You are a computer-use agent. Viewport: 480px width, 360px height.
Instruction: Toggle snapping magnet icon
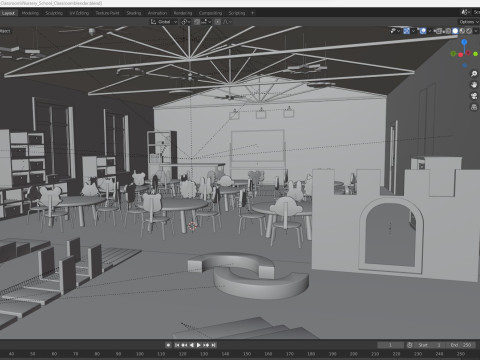click(197, 22)
